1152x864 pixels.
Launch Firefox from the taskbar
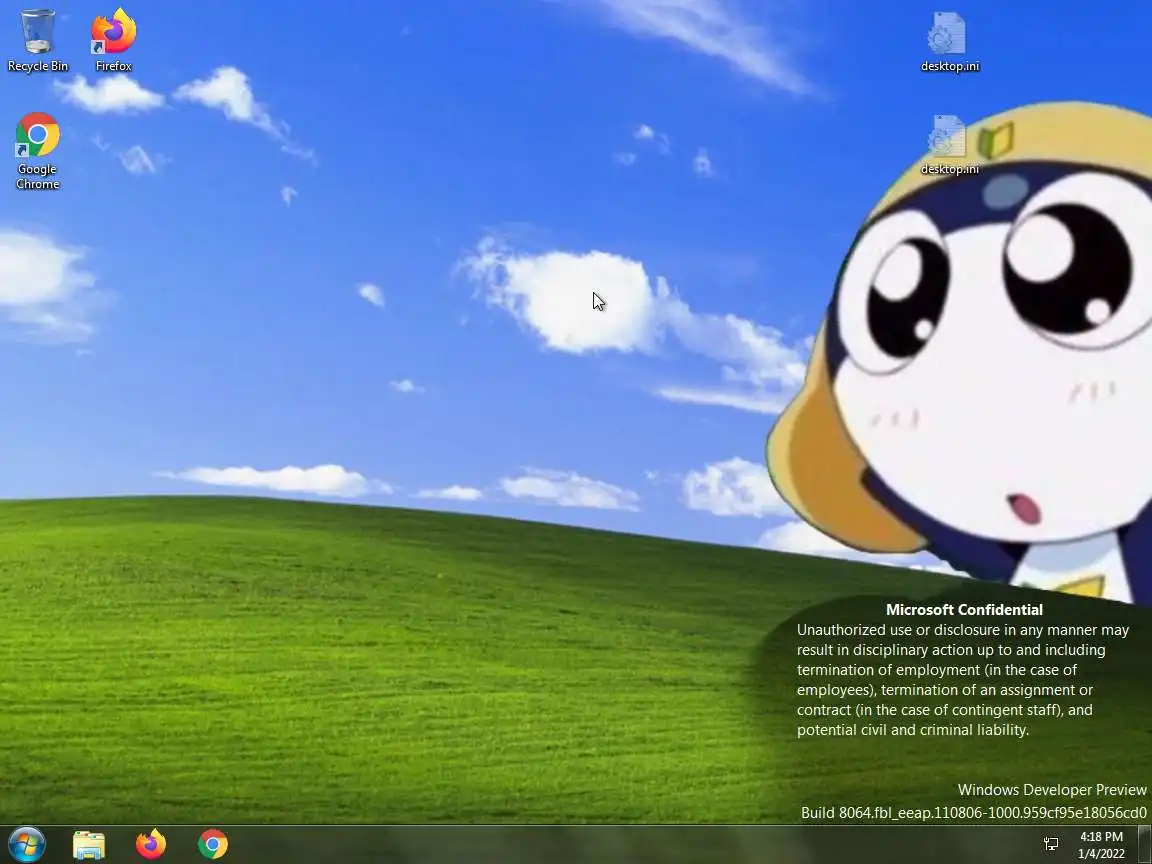(x=151, y=845)
